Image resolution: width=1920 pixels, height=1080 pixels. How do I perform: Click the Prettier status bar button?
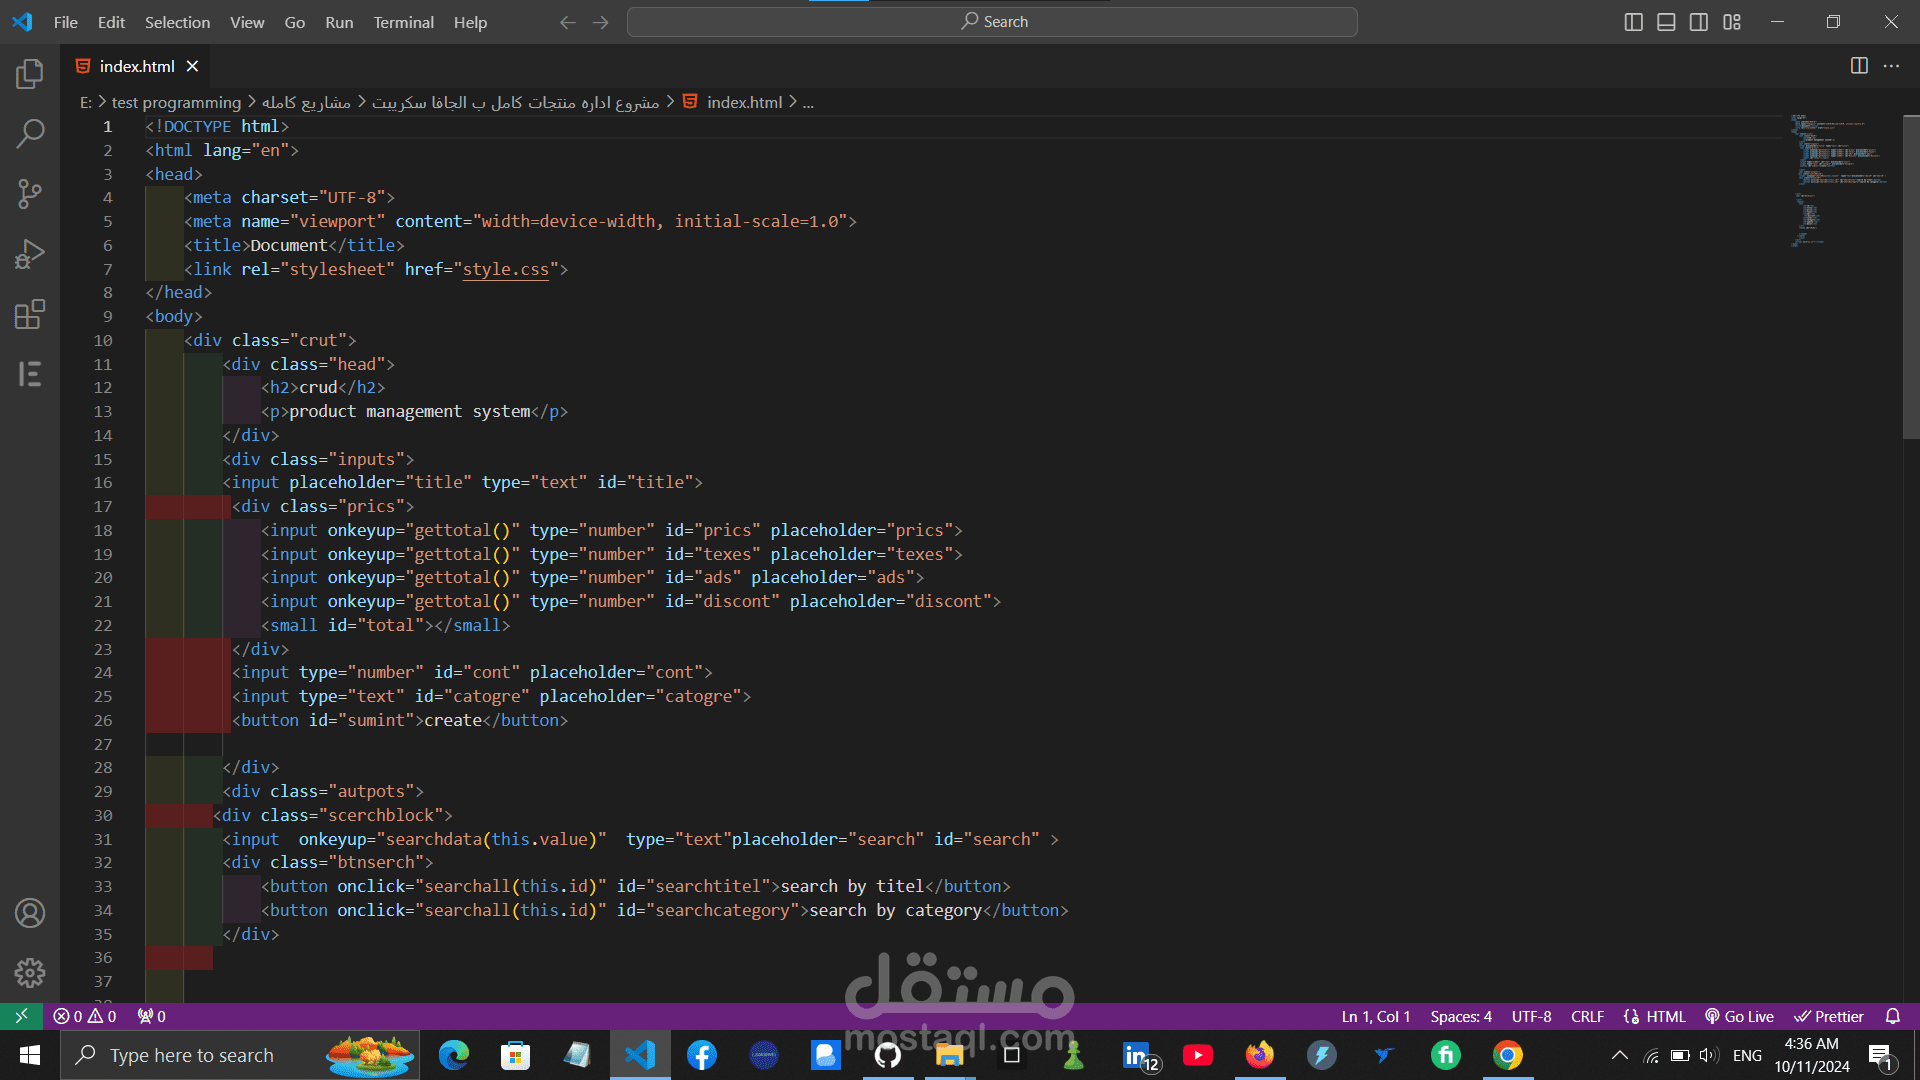point(1829,1016)
